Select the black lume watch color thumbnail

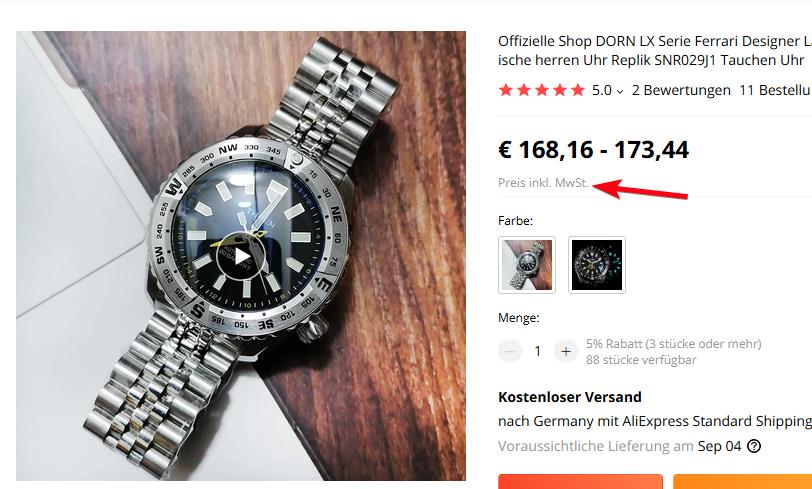click(597, 265)
